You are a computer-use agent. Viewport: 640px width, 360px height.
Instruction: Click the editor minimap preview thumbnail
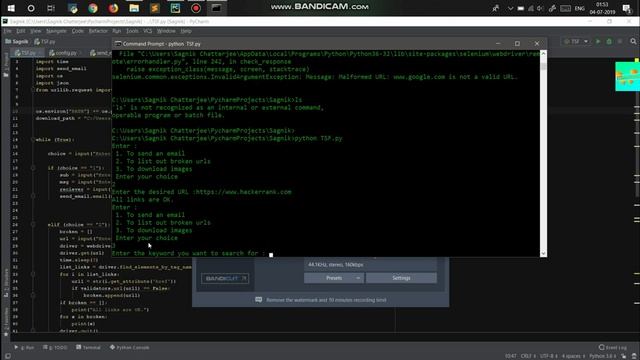point(627,76)
